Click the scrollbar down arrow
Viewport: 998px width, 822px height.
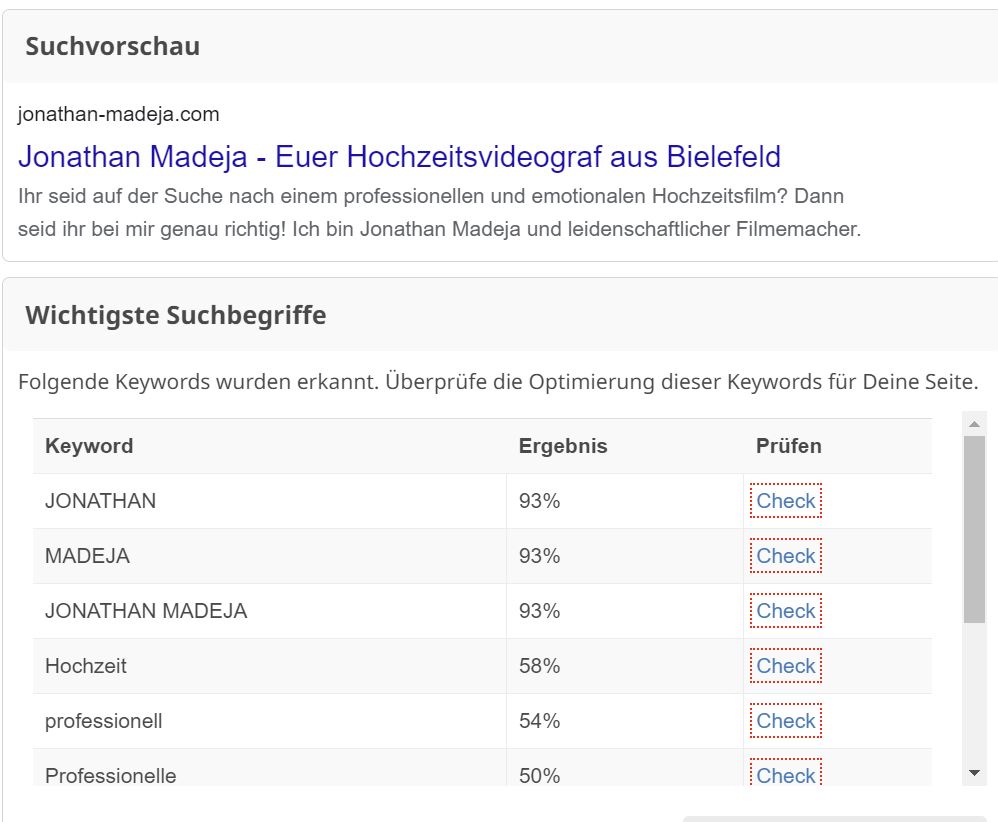(974, 773)
